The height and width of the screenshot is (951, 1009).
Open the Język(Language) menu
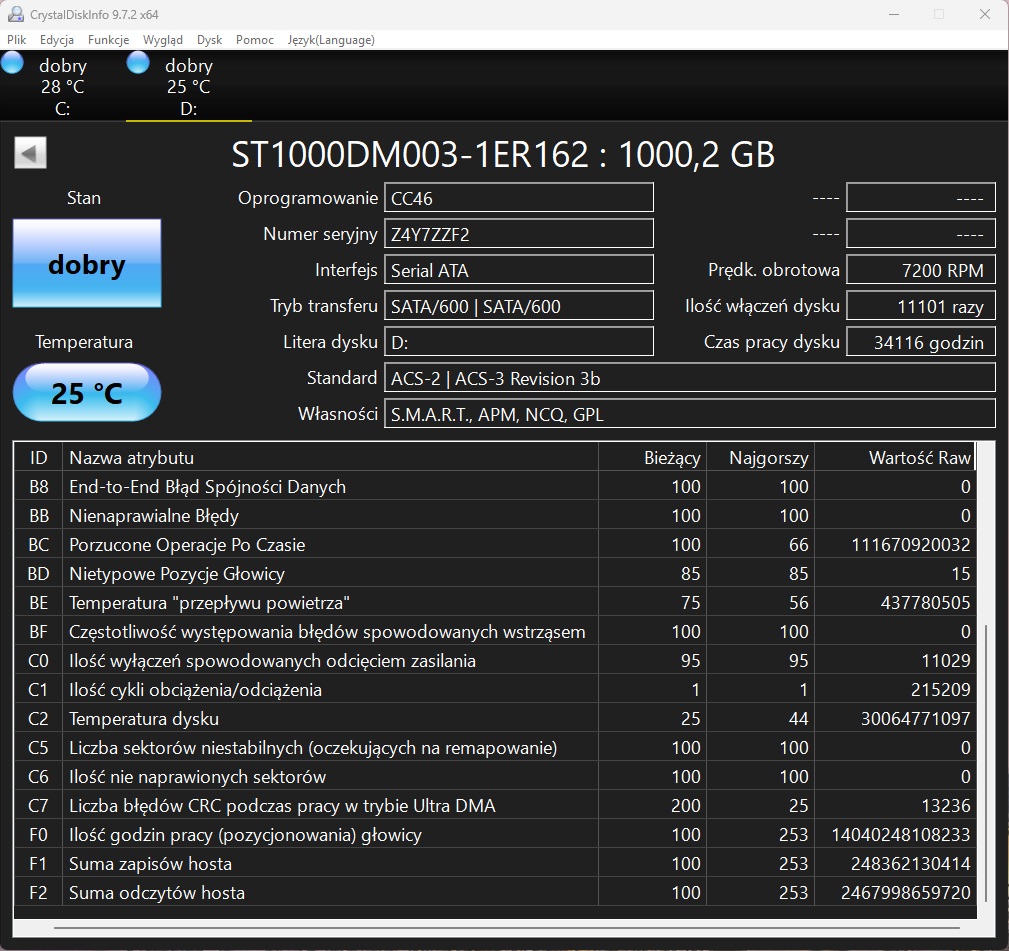click(331, 40)
